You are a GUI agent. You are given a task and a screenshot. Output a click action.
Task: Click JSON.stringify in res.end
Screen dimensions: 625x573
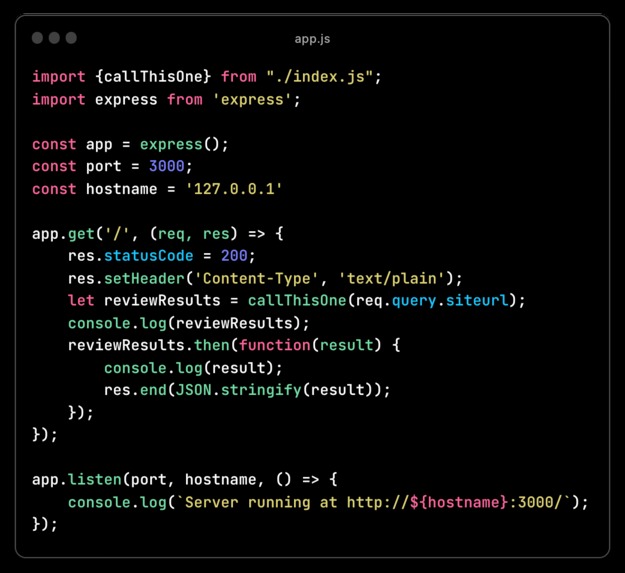point(238,390)
